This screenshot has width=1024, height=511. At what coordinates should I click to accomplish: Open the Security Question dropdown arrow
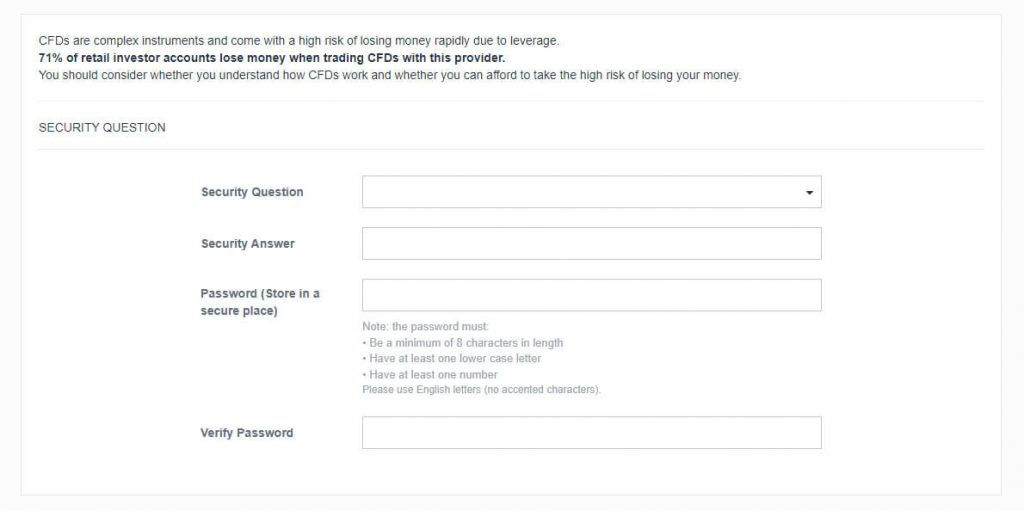809,192
